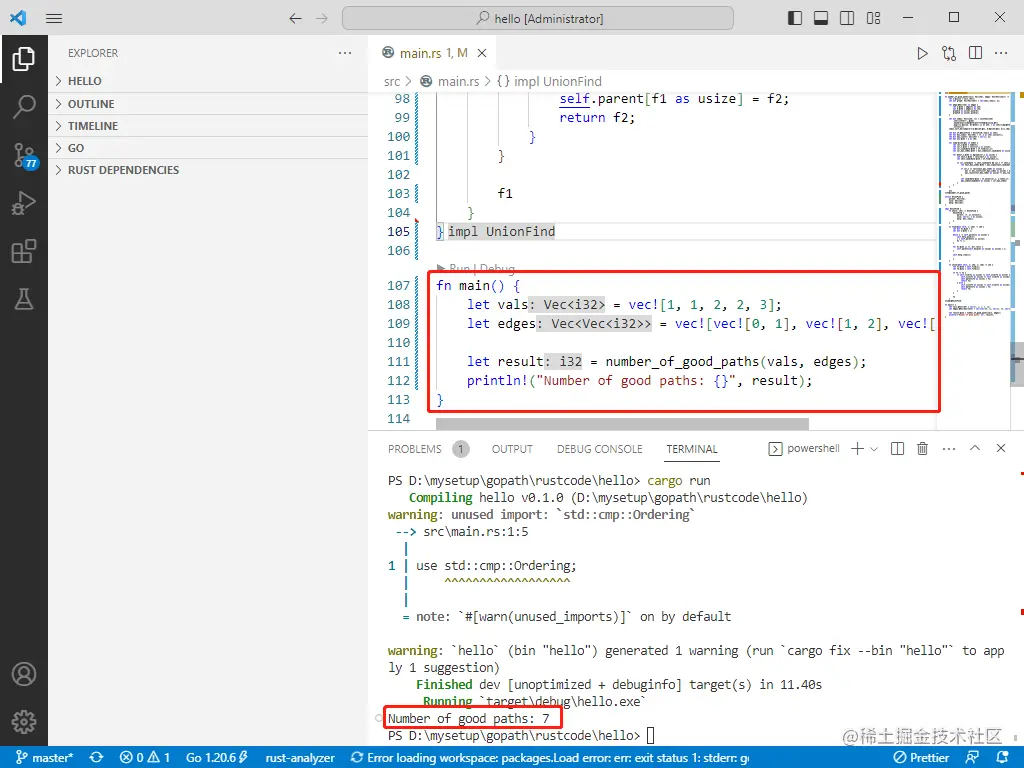Open Explorer views and more actions ellipsis

point(345,53)
